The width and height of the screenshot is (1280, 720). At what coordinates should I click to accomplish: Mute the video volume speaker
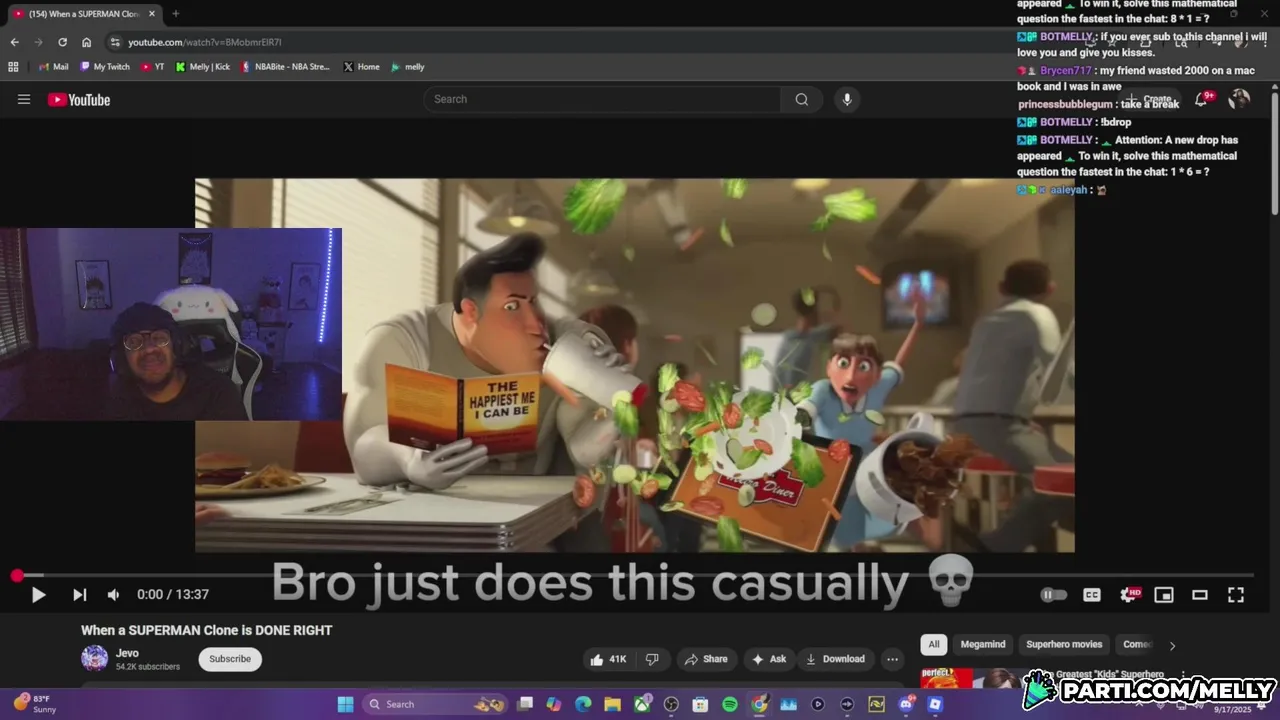tap(113, 595)
